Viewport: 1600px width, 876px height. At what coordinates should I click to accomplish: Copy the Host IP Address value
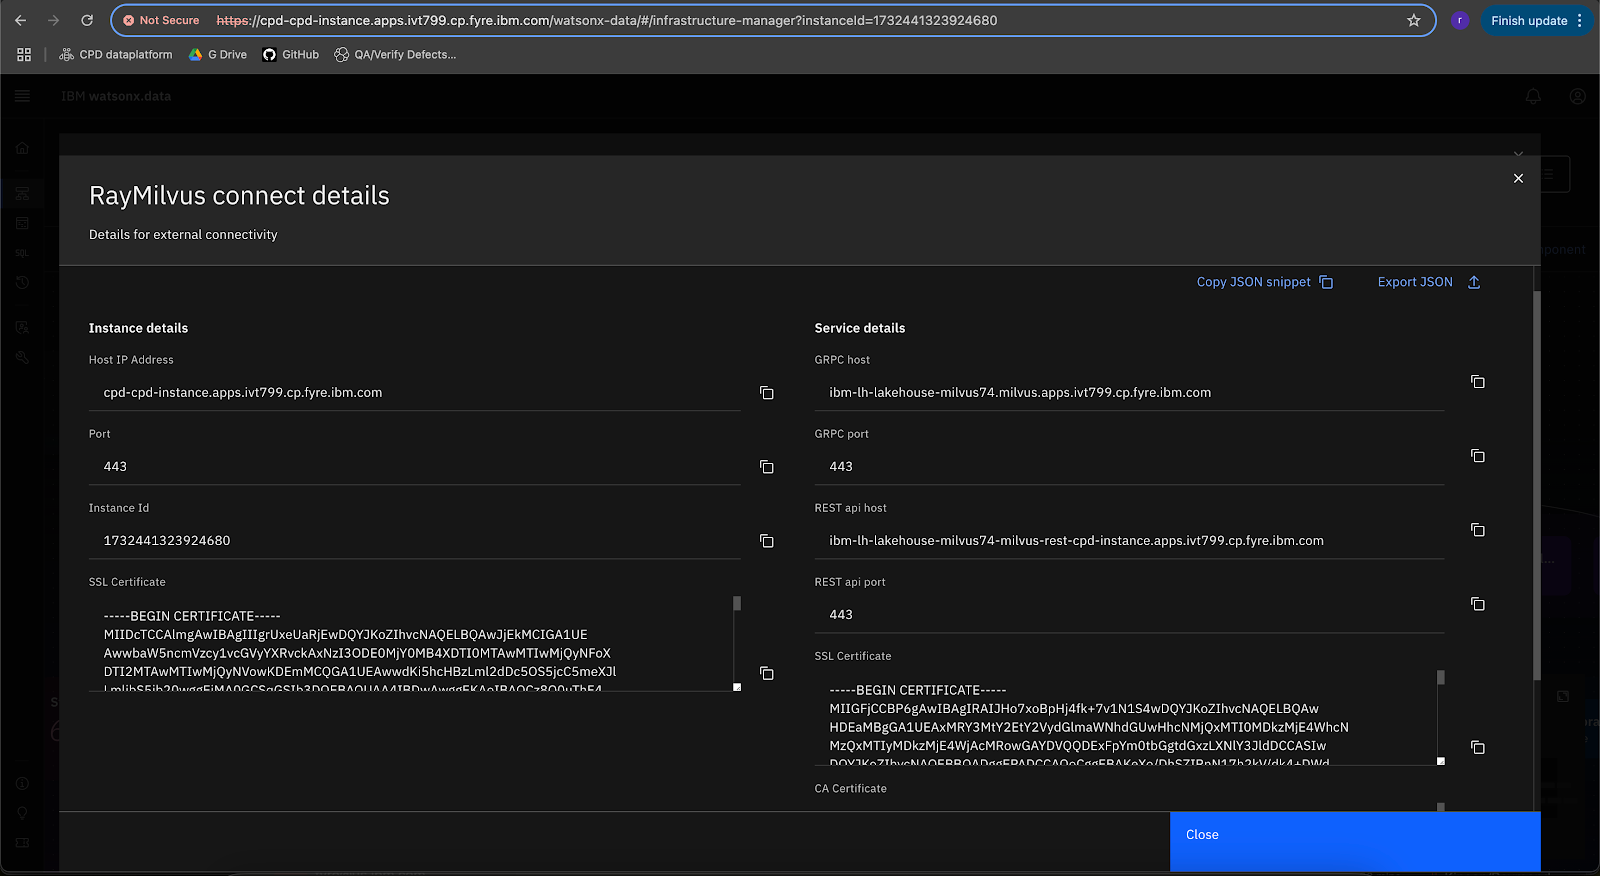click(767, 393)
